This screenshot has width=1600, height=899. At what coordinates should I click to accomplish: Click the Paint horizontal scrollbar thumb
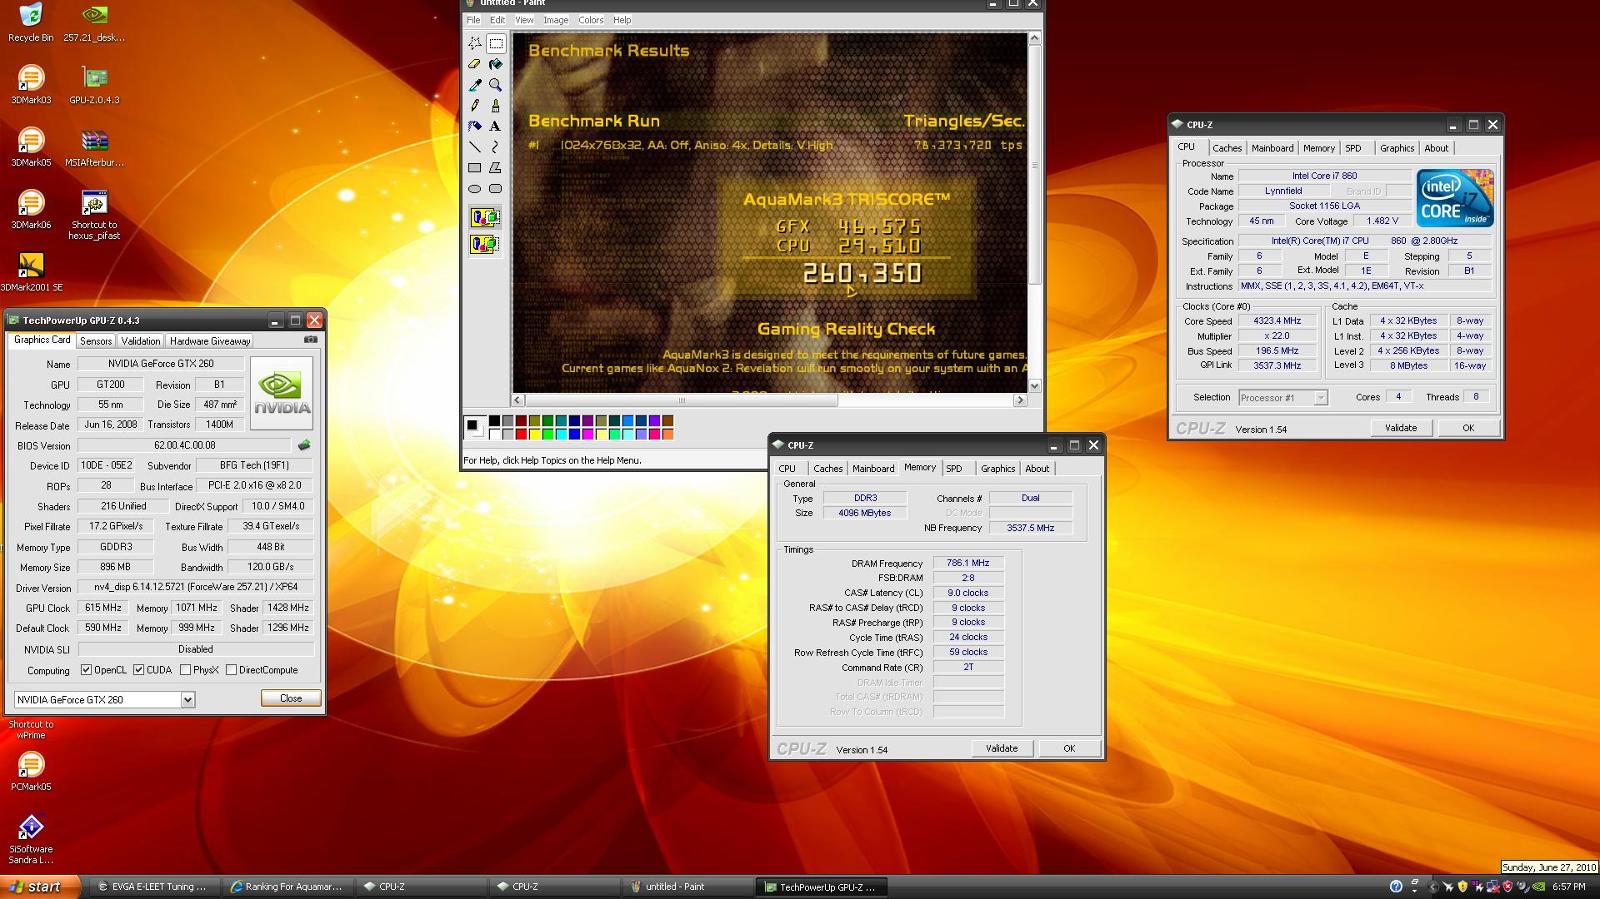[682, 400]
